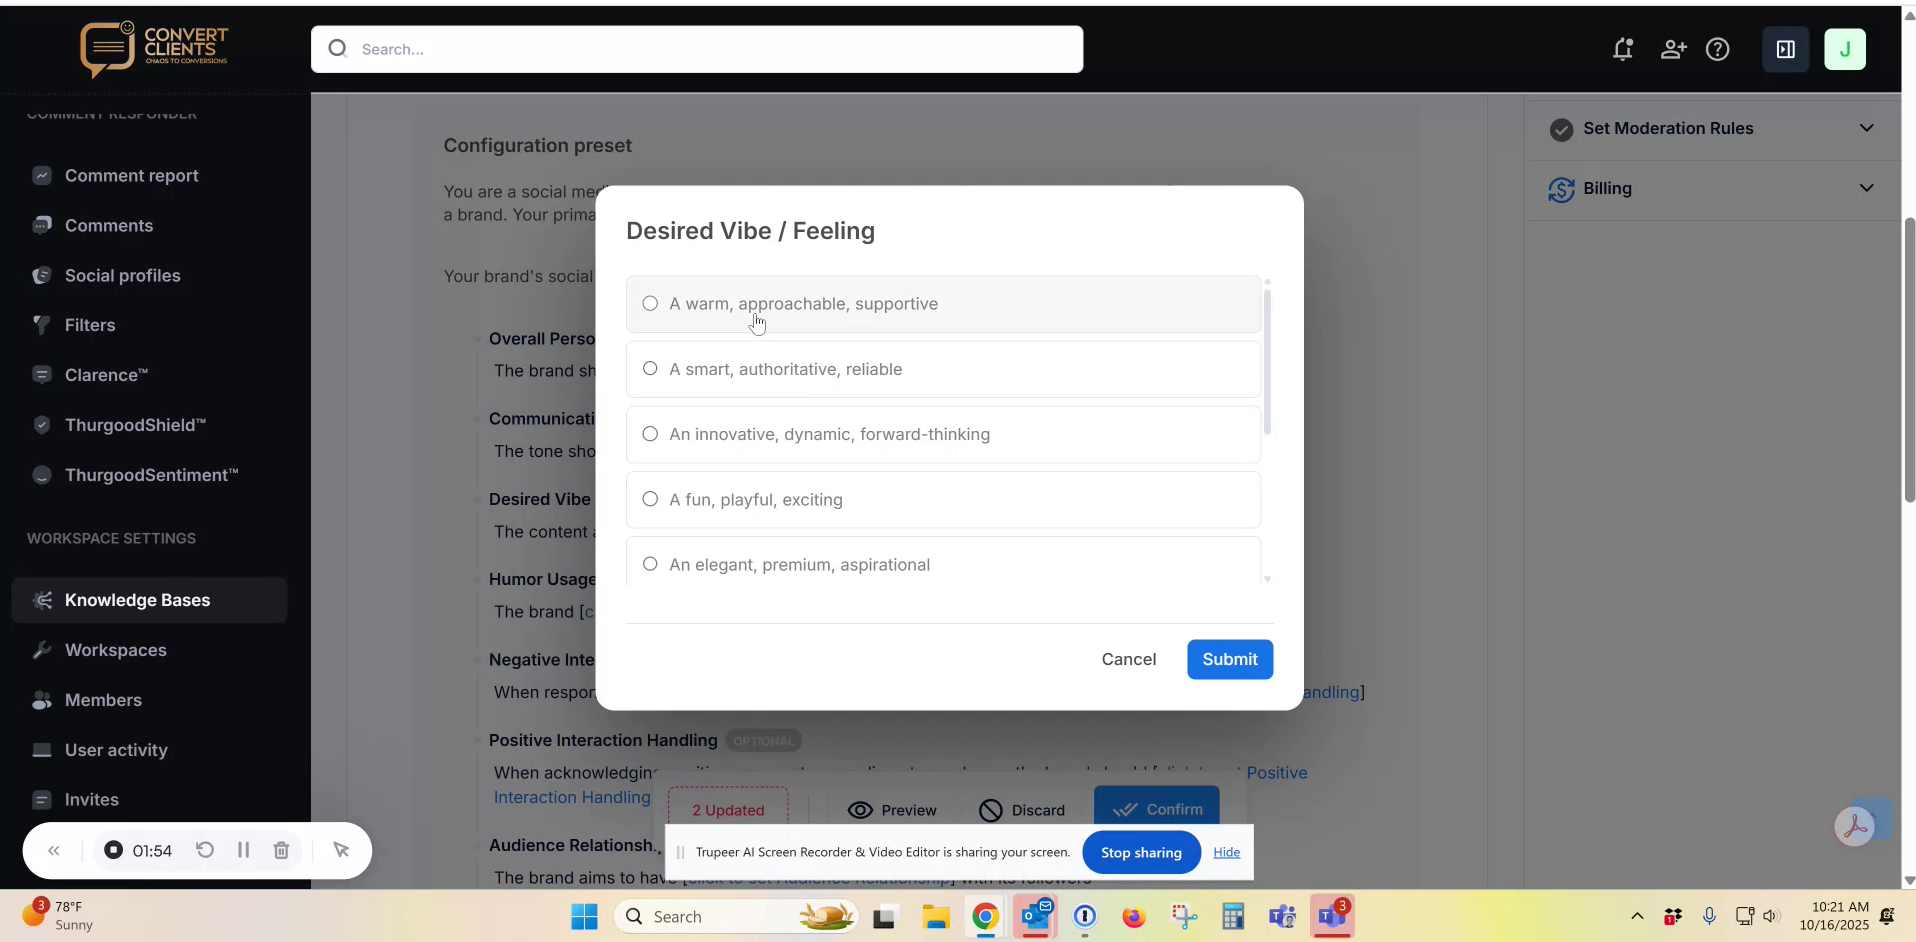This screenshot has height=942, width=1916.
Task: Open Knowledge Bases from the sidebar
Action: [x=137, y=600]
